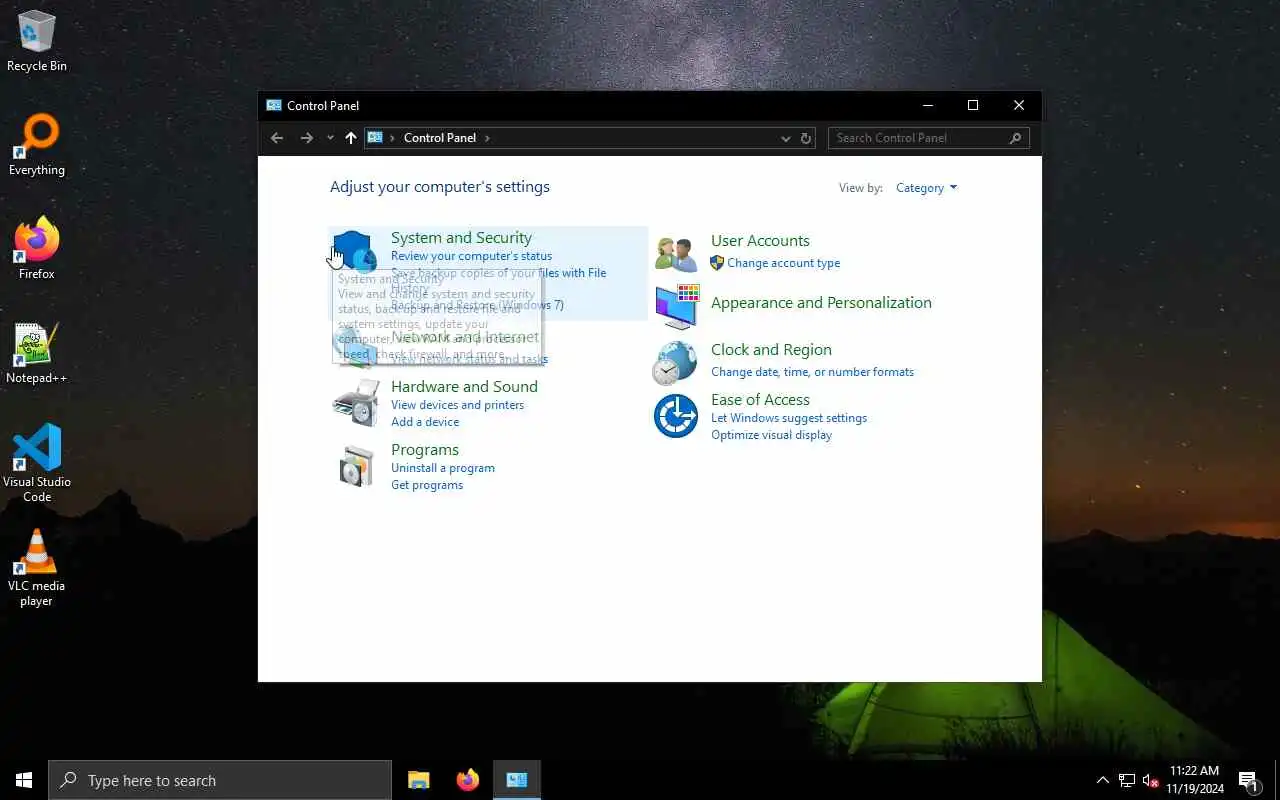Open the Ease of Access icon

pyautogui.click(x=676, y=415)
